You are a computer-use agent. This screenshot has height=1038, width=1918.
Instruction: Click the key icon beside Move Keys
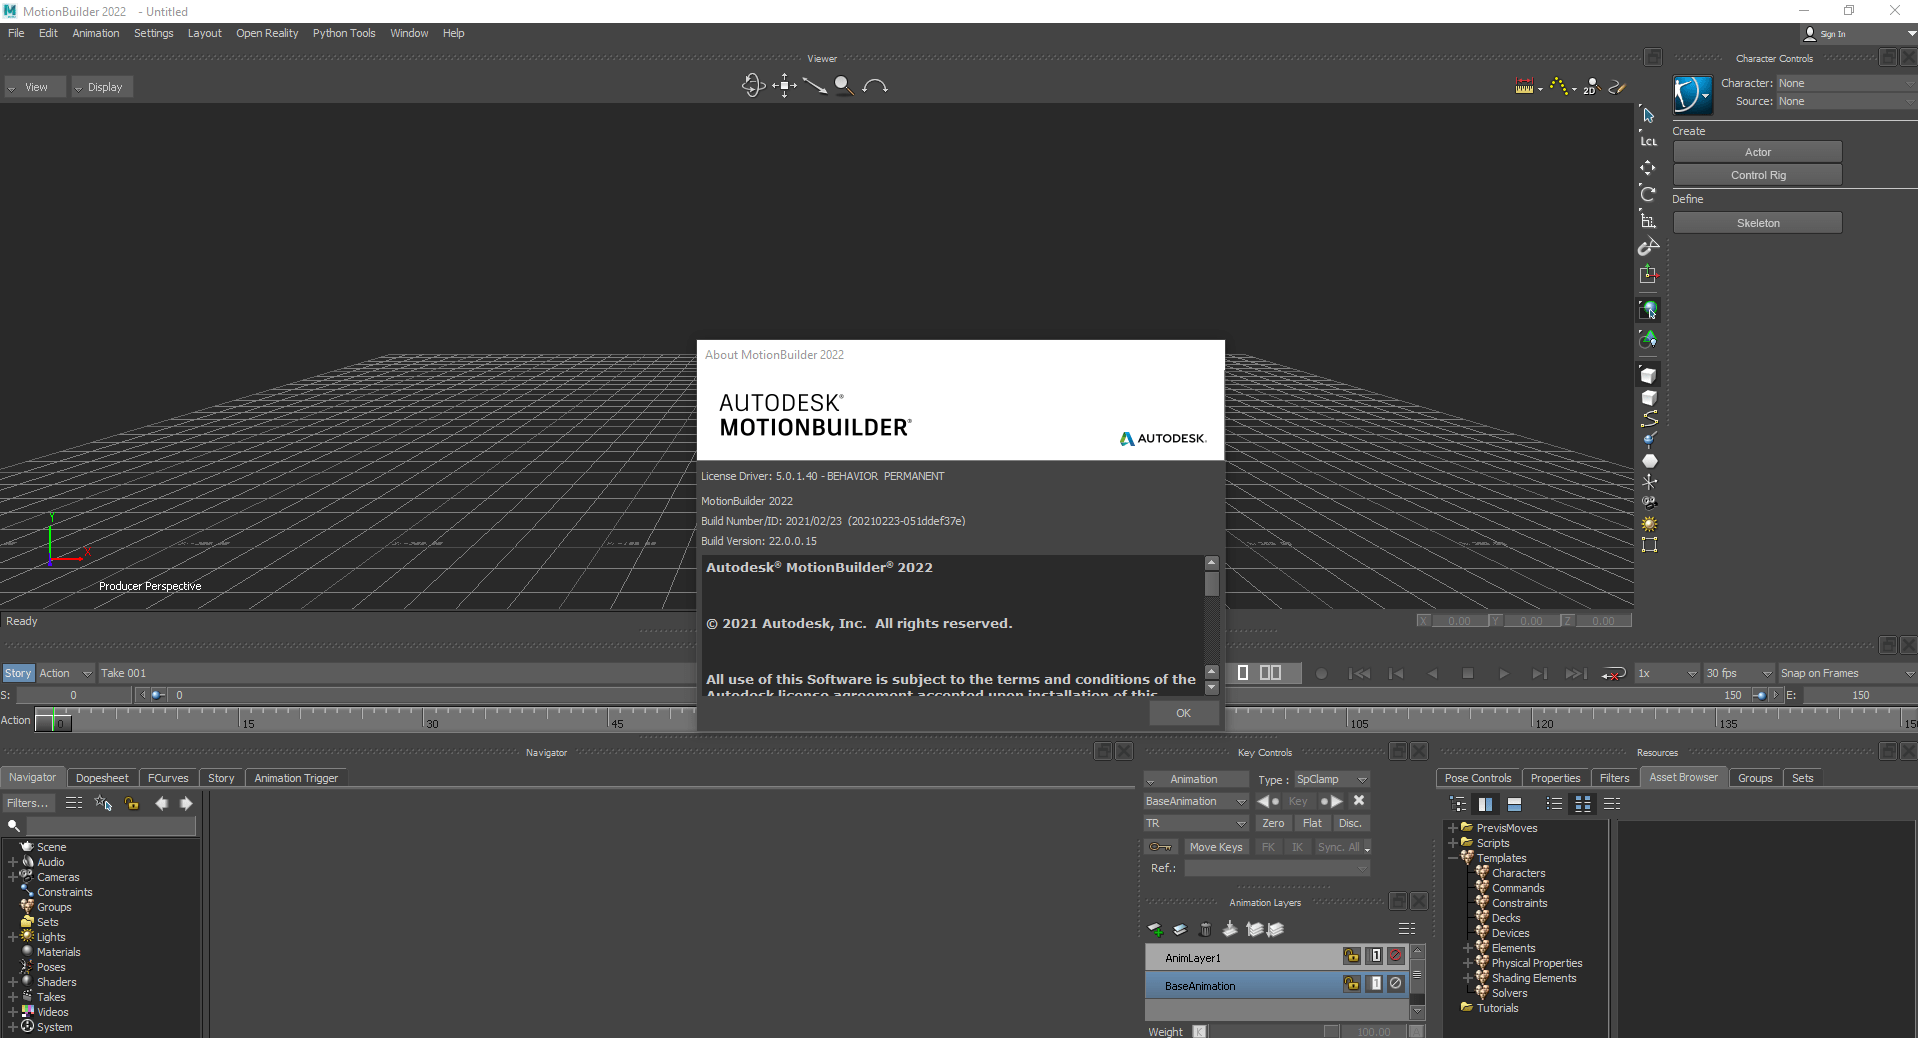[x=1161, y=847]
